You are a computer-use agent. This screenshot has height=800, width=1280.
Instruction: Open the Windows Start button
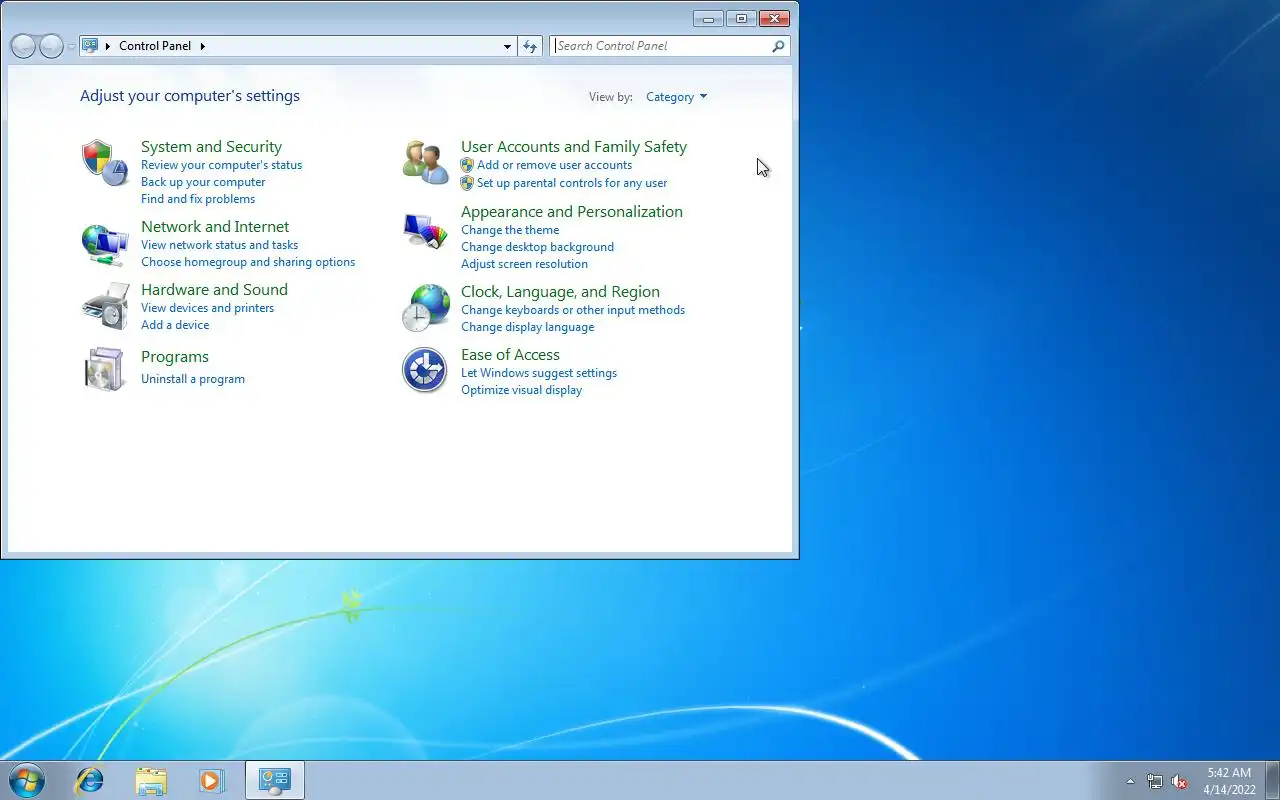click(x=26, y=780)
